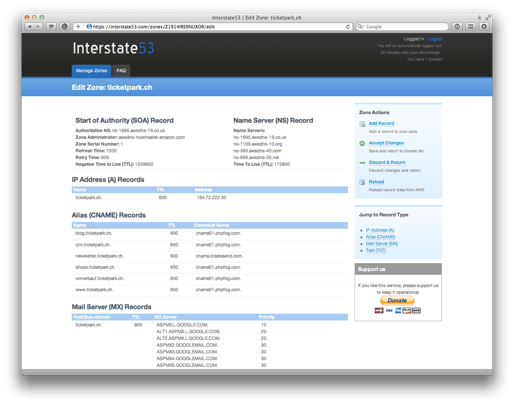The width and height of the screenshot is (514, 405).
Task: Select the blog.ticketpark.ch. CNAME row
Action: 210,233
